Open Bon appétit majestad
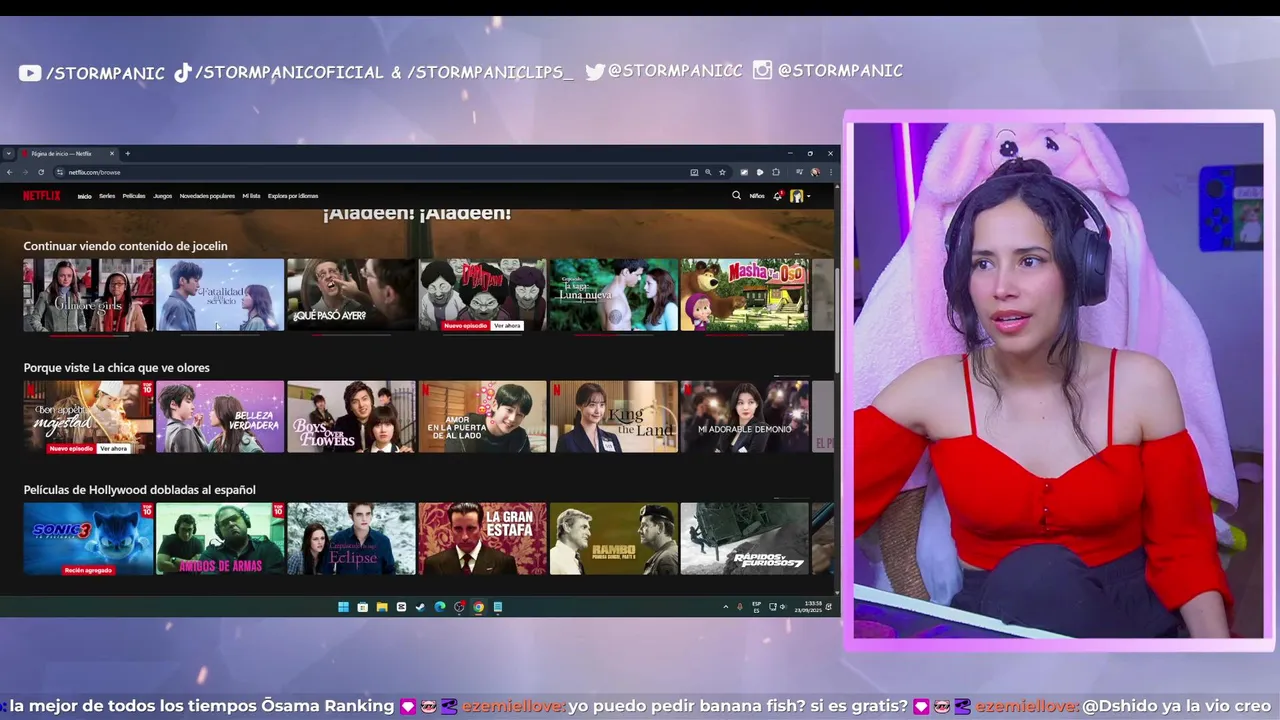Image resolution: width=1280 pixels, height=720 pixels. pos(88,416)
